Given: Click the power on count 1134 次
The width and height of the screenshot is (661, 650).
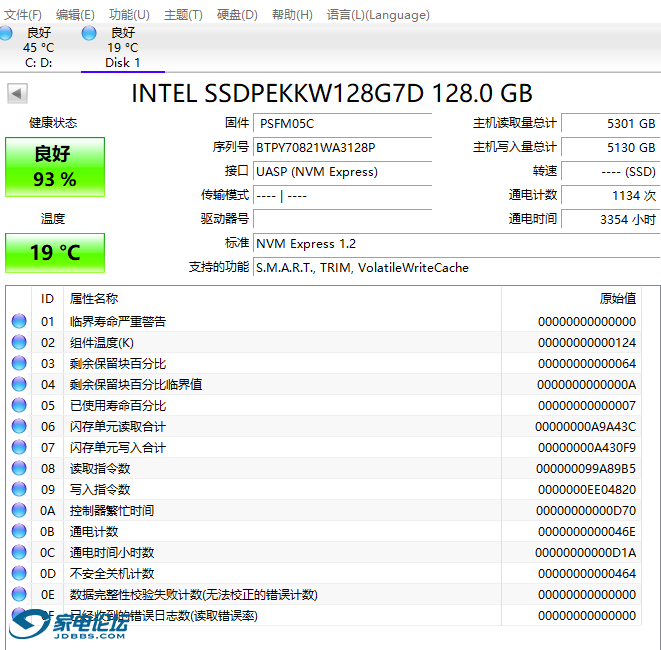Looking at the screenshot, I should 610,196.
